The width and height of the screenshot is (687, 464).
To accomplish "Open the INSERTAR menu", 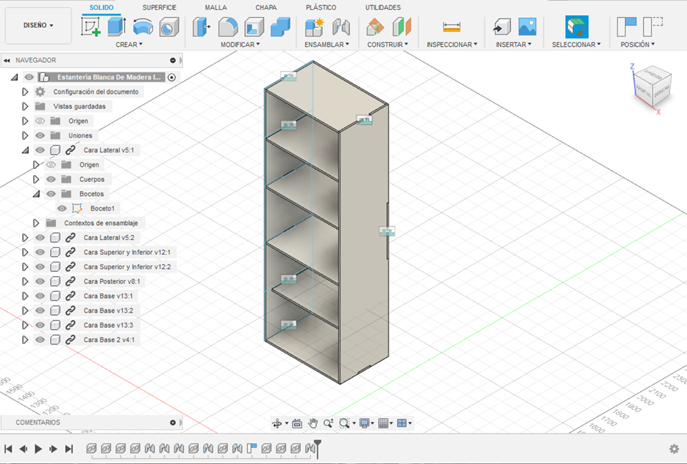I will point(513,44).
